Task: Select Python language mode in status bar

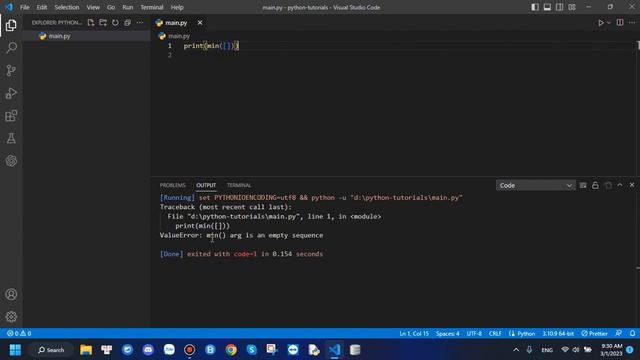Action: point(526,333)
